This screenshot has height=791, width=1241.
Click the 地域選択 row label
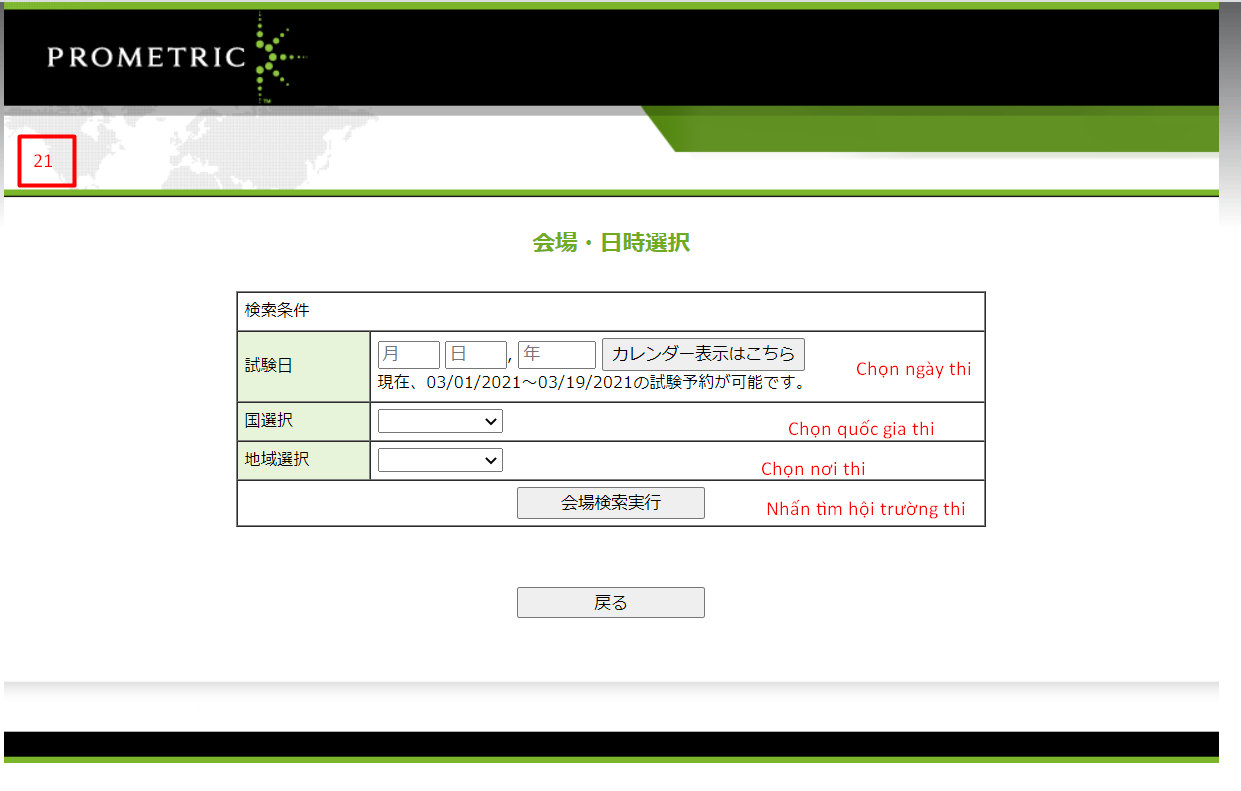coord(277,460)
